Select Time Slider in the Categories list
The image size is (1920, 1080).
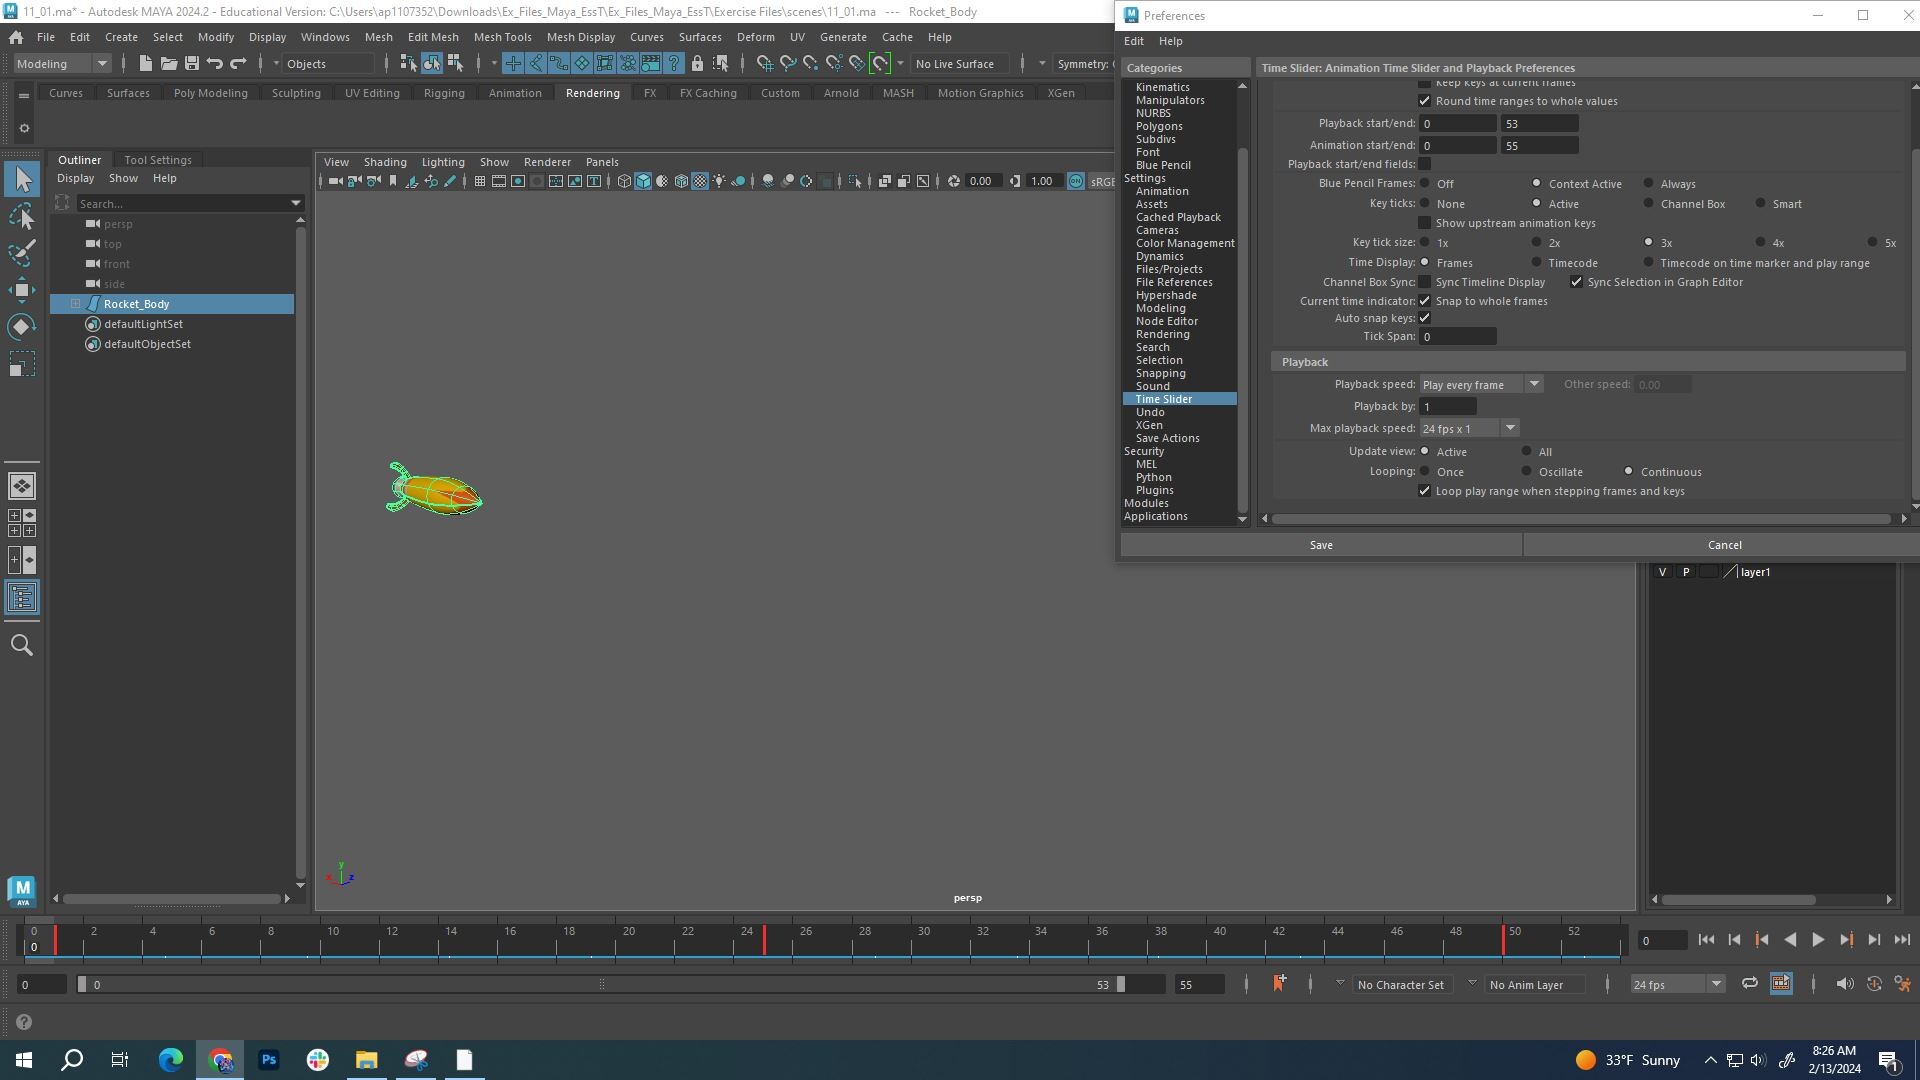click(1164, 398)
